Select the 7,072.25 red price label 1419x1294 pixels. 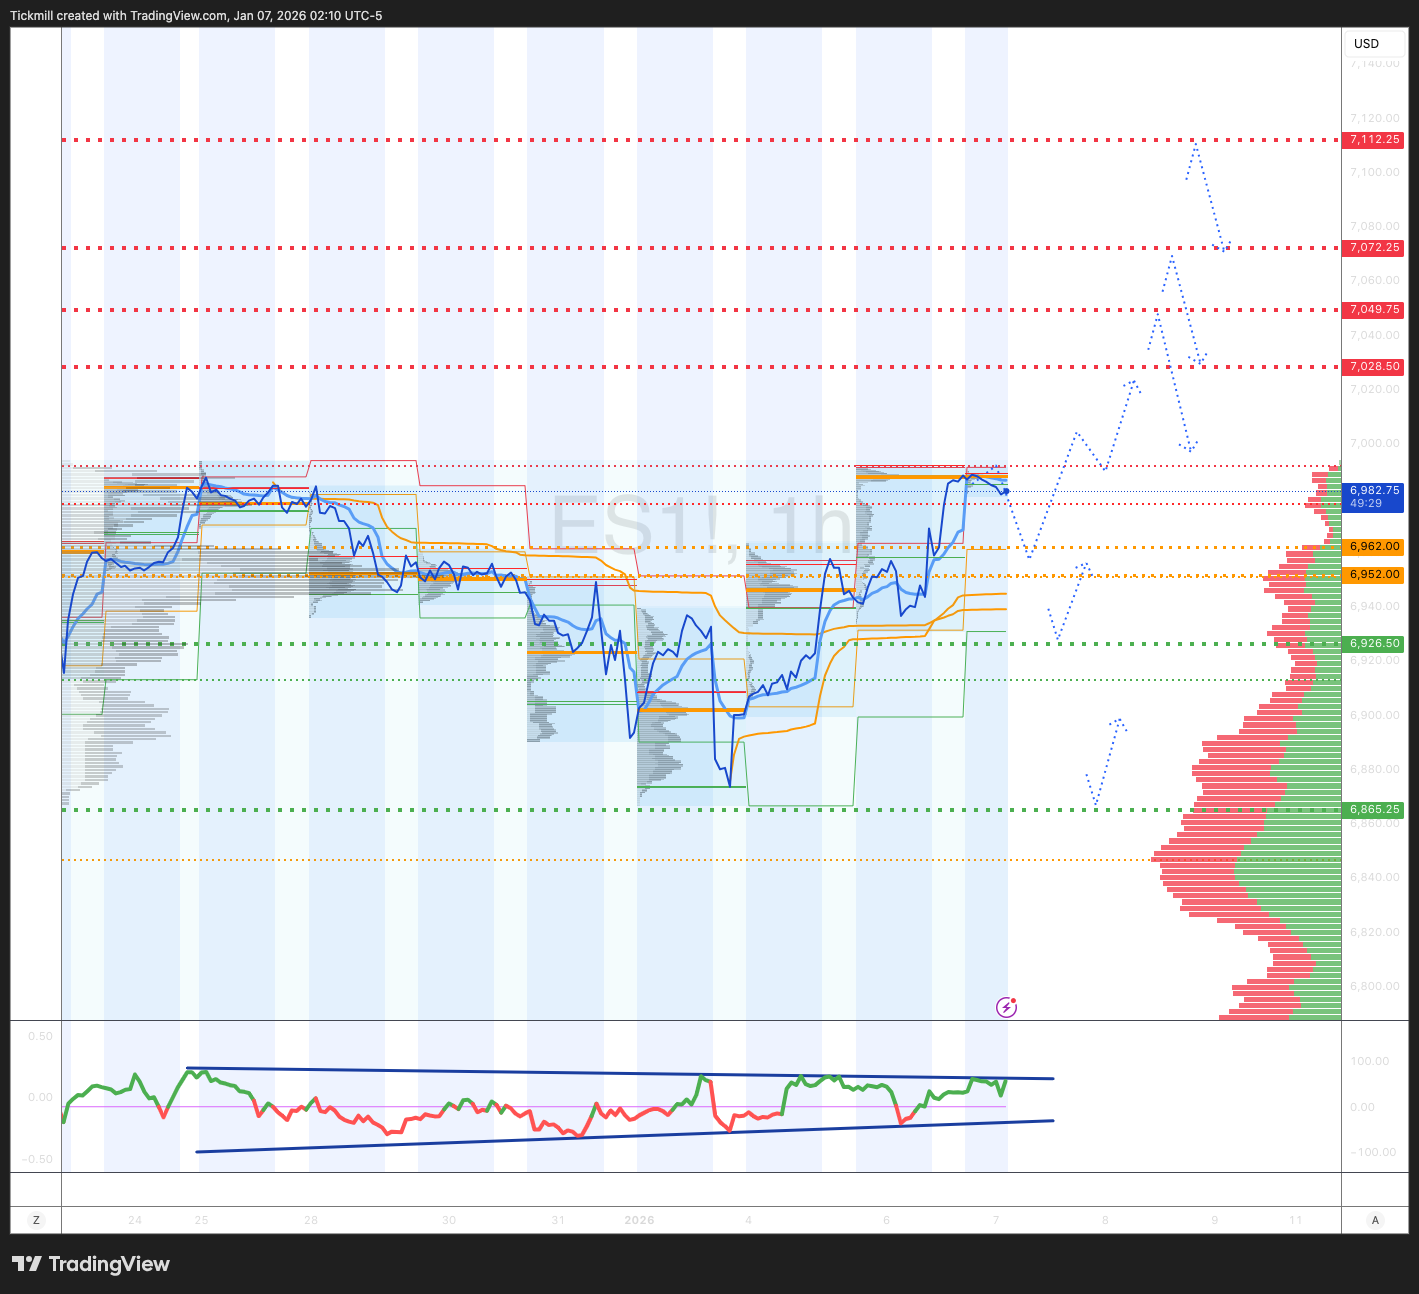tap(1374, 248)
